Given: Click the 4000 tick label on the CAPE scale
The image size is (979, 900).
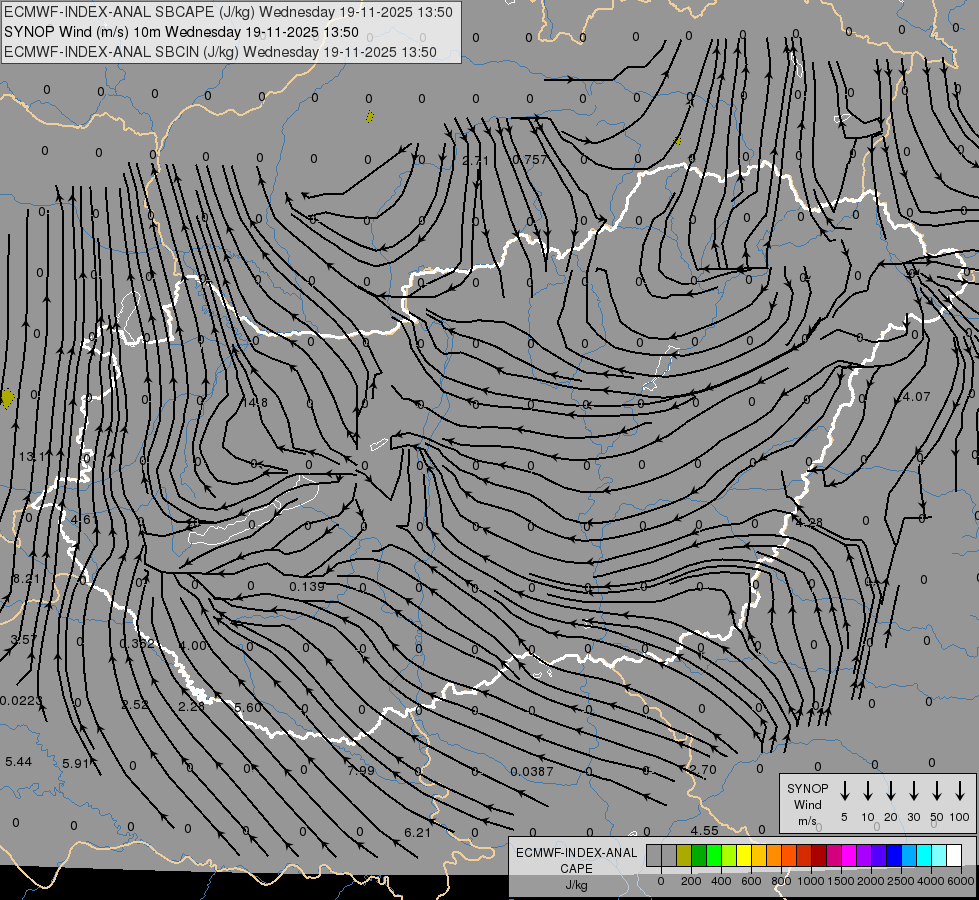Looking at the screenshot, I should point(930,881).
